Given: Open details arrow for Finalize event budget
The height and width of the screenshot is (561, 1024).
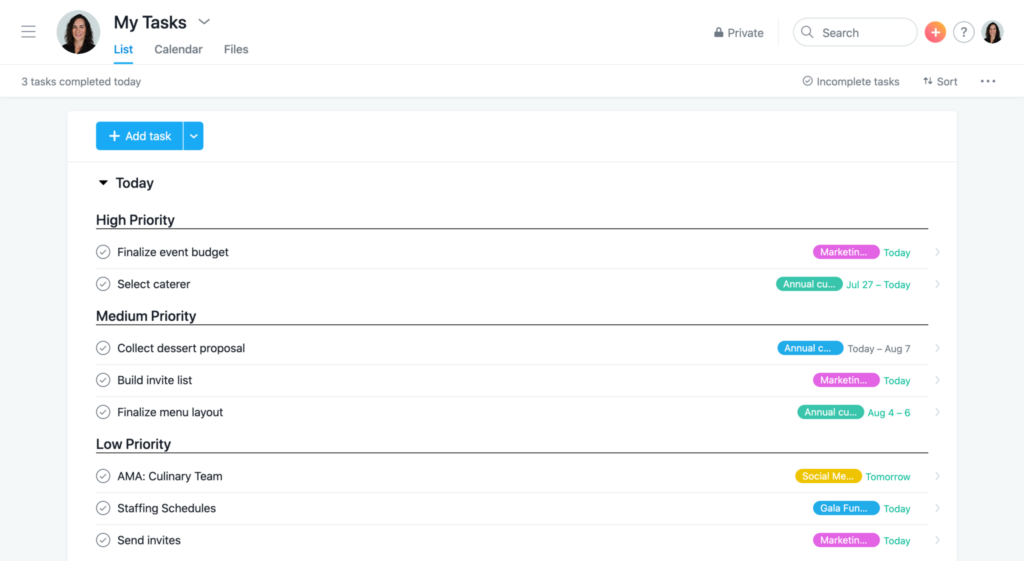Looking at the screenshot, I should 937,252.
